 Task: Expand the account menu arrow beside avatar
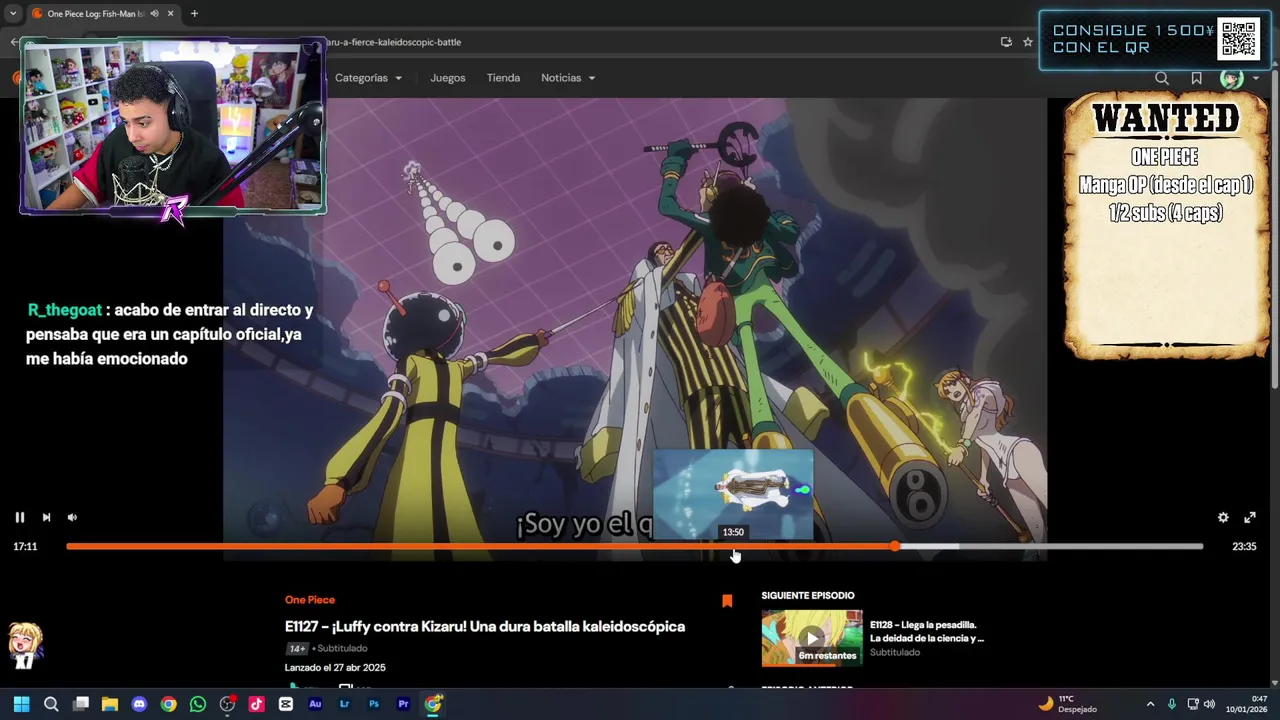(1255, 79)
